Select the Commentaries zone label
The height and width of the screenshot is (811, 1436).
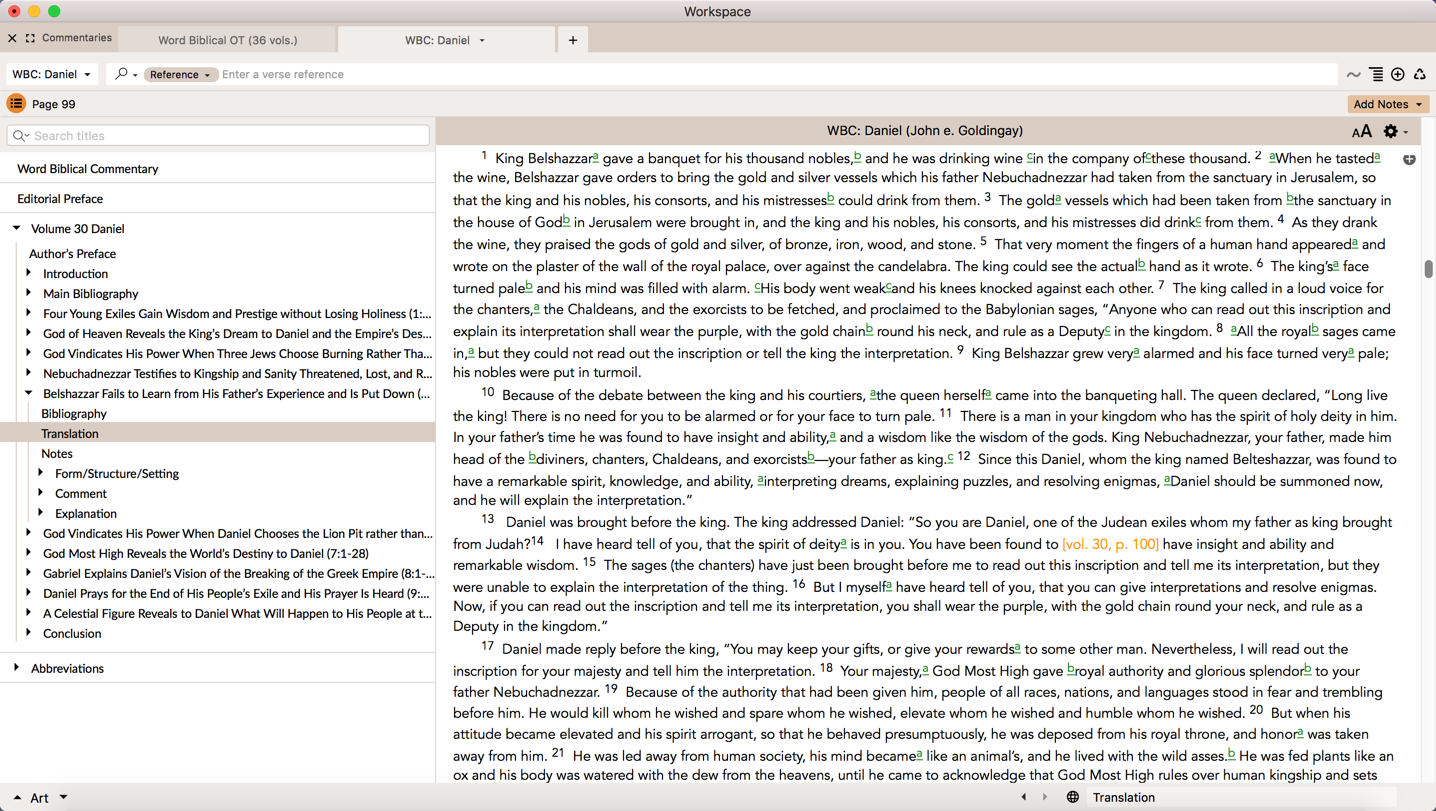click(77, 38)
